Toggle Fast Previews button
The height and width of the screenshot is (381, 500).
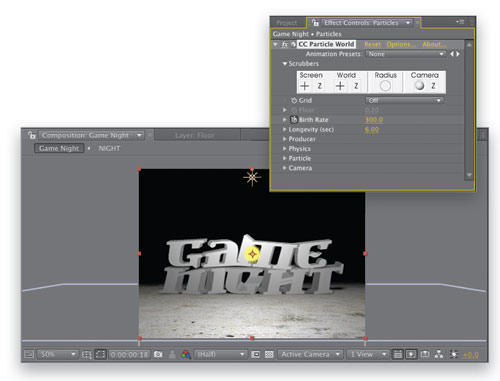coord(411,354)
